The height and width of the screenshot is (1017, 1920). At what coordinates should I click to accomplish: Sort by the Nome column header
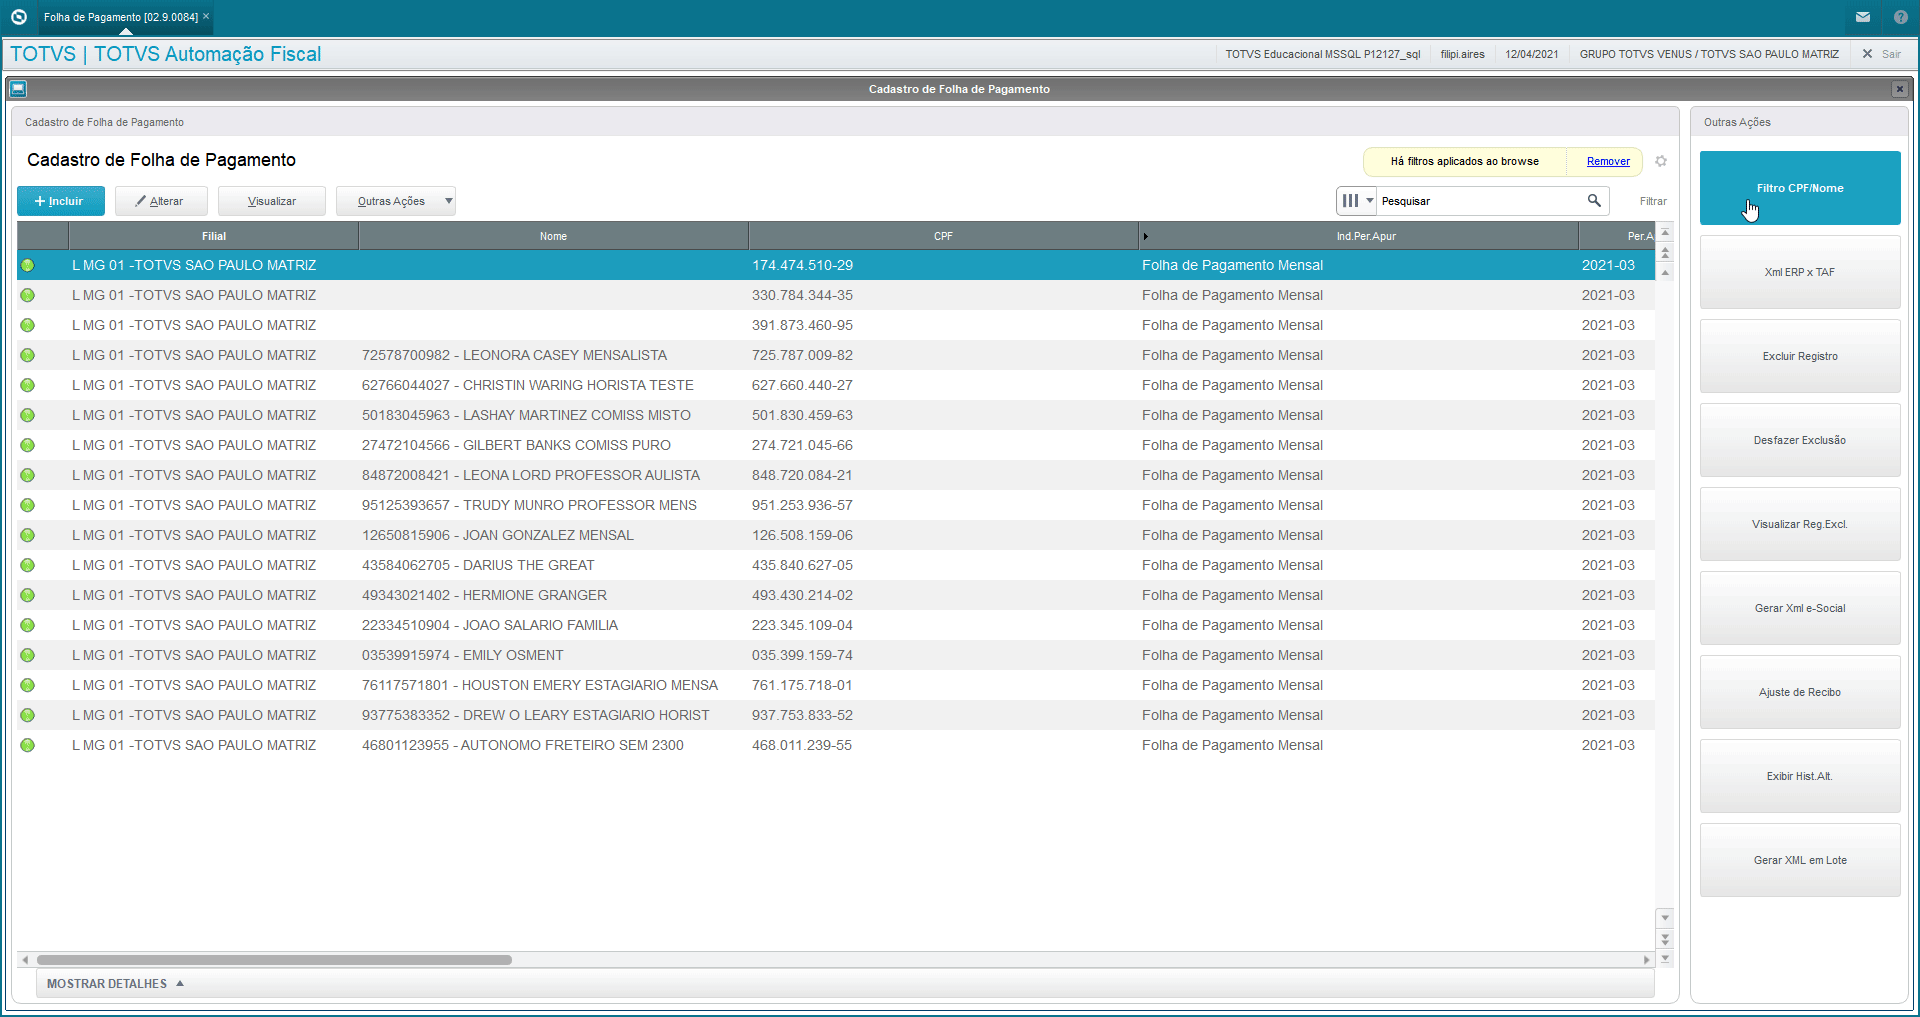tap(553, 236)
